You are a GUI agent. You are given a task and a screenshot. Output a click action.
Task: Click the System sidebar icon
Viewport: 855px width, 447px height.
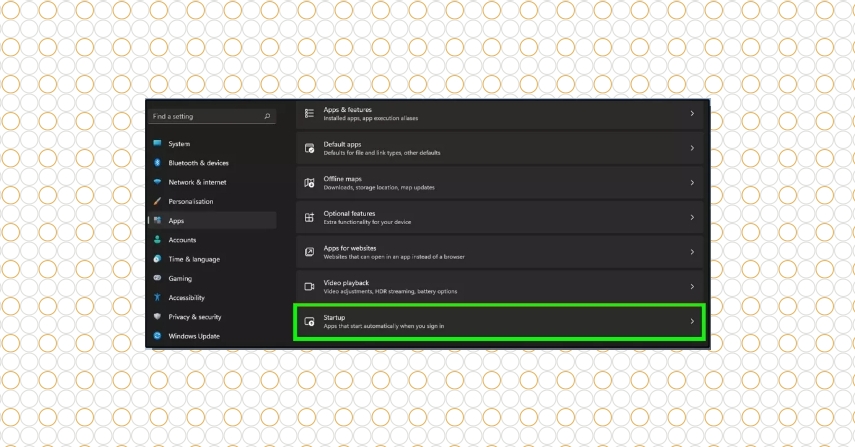[157, 143]
